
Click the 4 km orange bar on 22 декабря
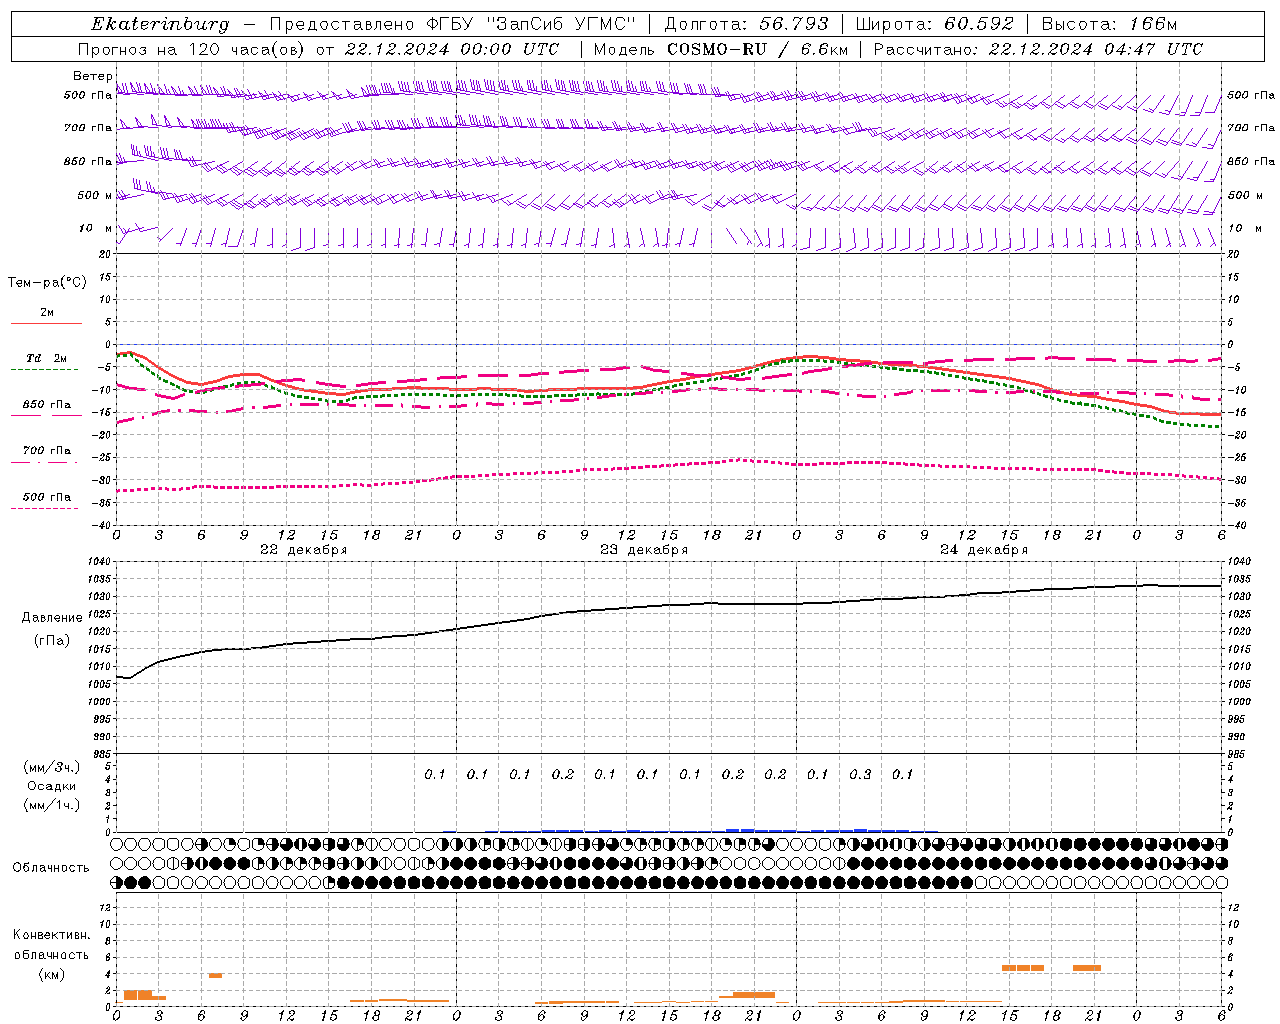[x=215, y=975]
